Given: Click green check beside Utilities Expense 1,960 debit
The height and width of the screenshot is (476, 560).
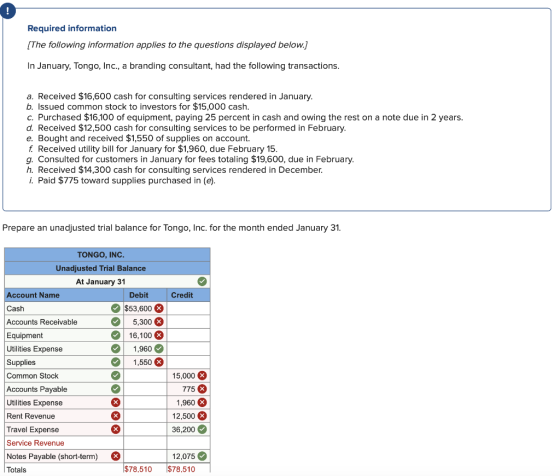Looking at the screenshot, I should 159,349.
